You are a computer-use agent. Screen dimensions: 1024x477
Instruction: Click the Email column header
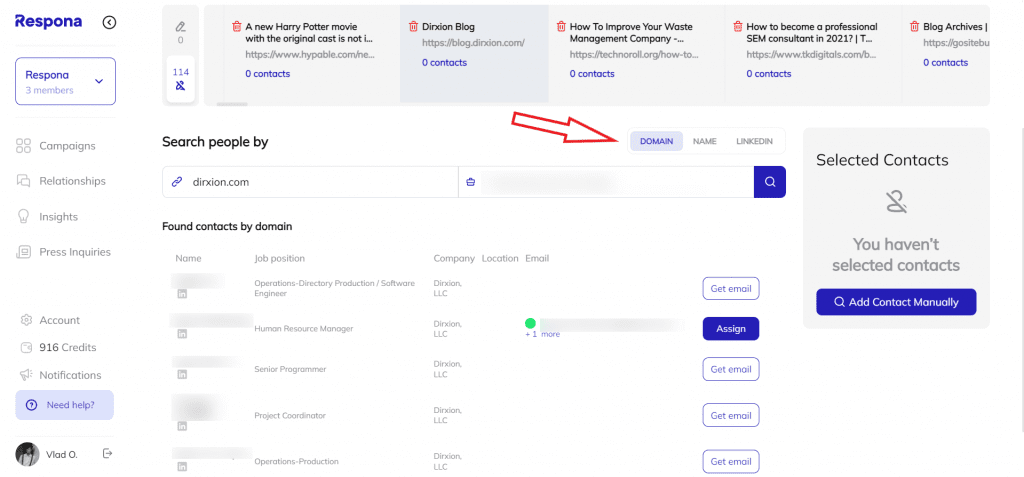tap(537, 258)
